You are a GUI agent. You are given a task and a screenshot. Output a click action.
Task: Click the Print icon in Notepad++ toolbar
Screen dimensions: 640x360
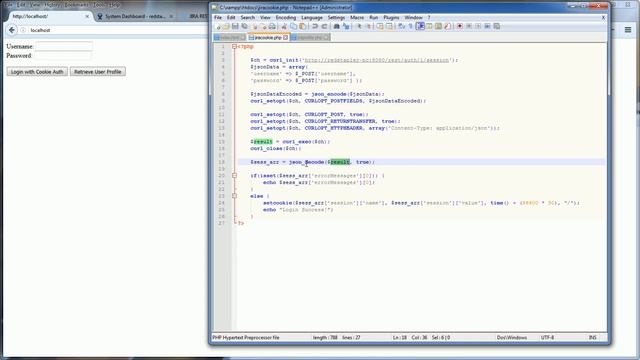click(272, 27)
